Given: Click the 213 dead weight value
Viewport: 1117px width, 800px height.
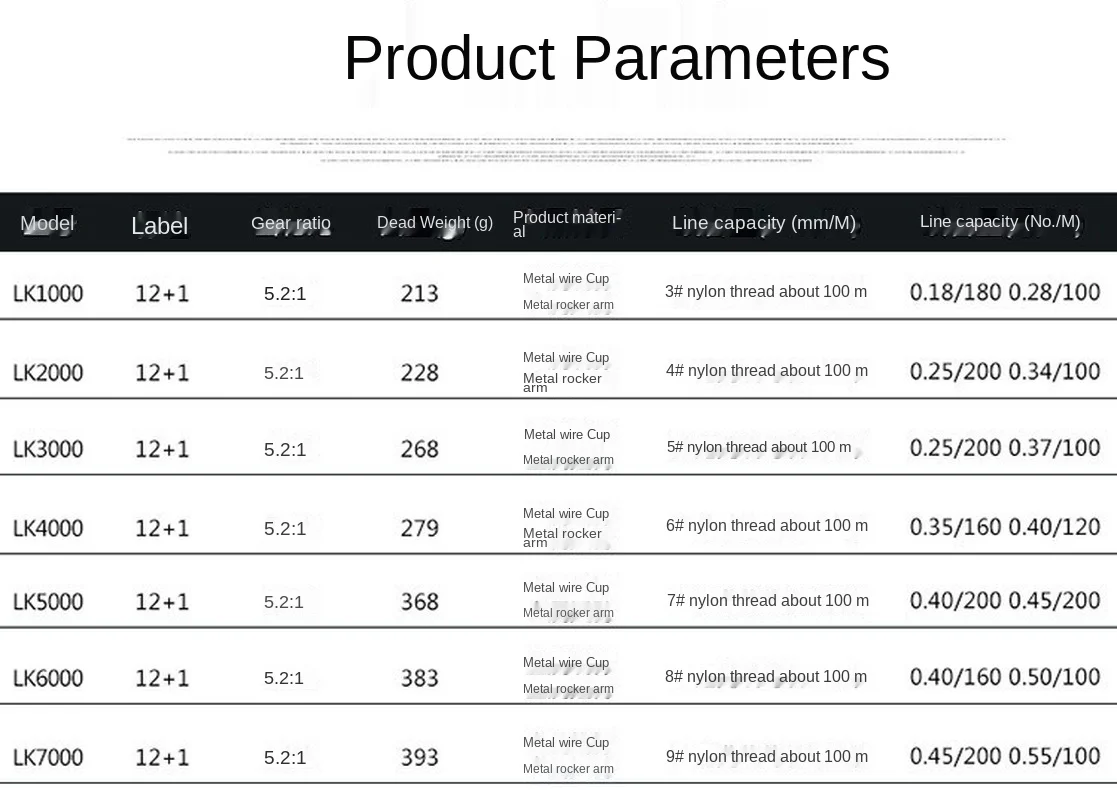Looking at the screenshot, I should coord(419,293).
